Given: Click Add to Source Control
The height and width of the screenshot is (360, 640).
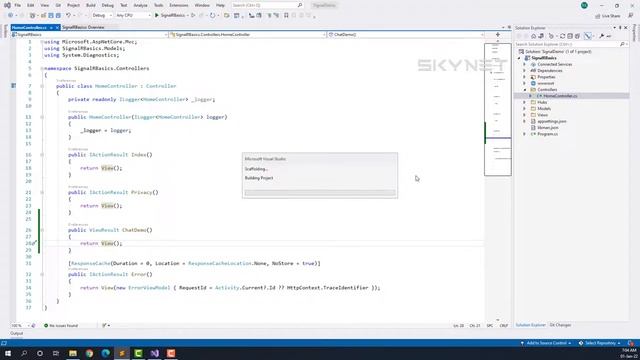Looking at the screenshot, I should 546,343.
